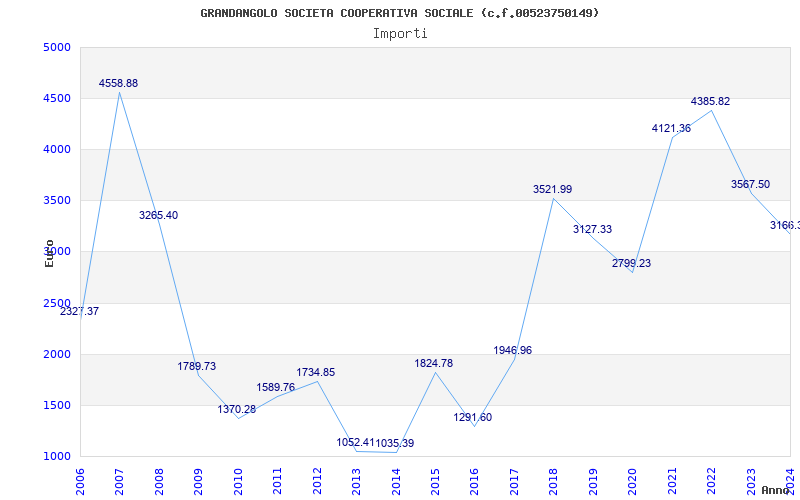Click the 2013 x-axis year label

[356, 481]
